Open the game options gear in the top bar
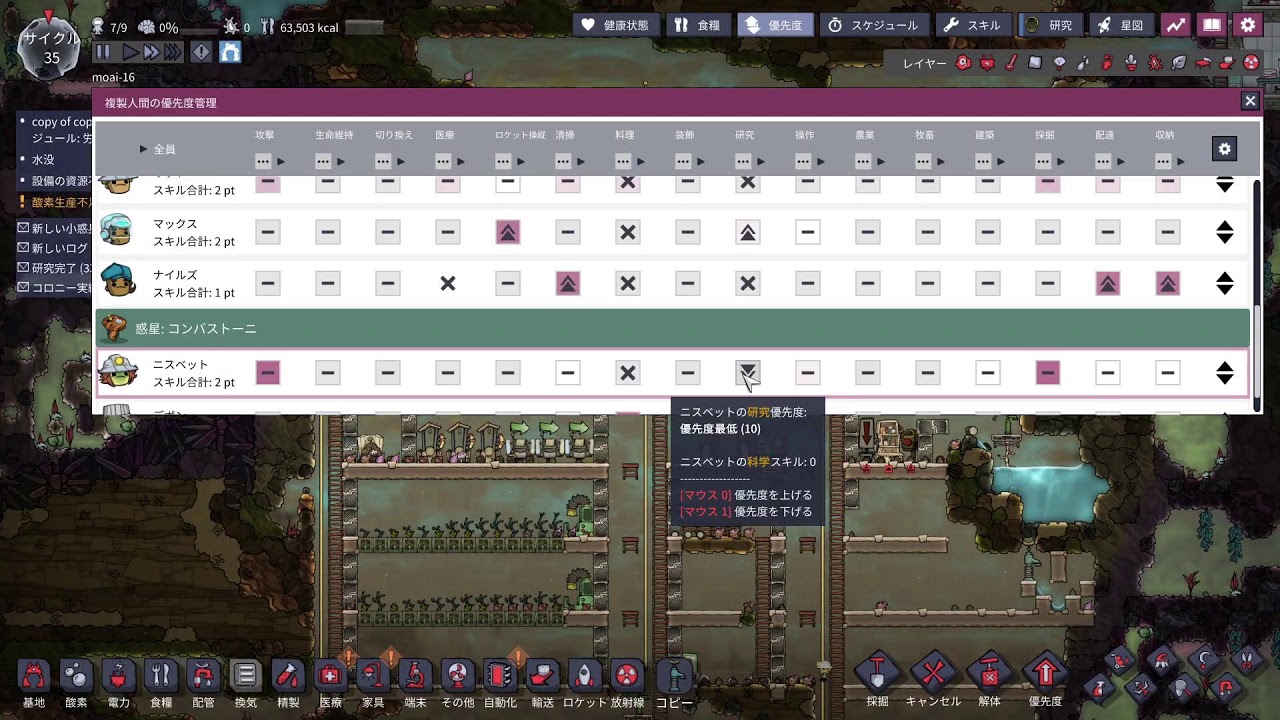Viewport: 1280px width, 720px height. point(1247,25)
